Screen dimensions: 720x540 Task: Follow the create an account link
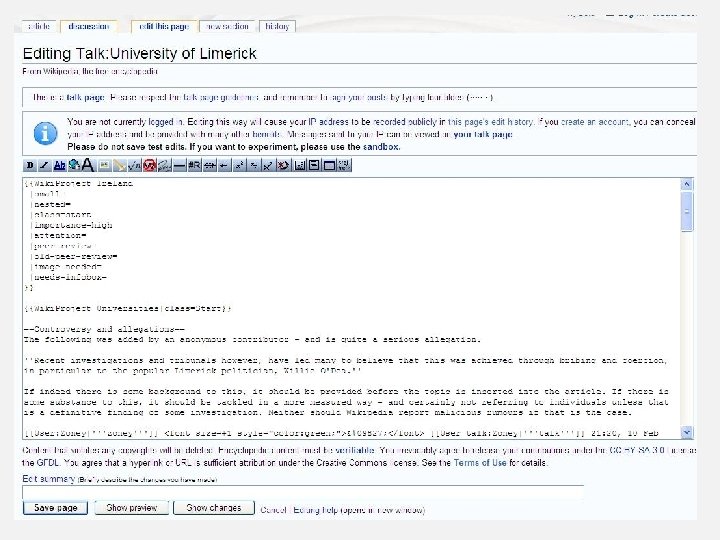click(595, 122)
